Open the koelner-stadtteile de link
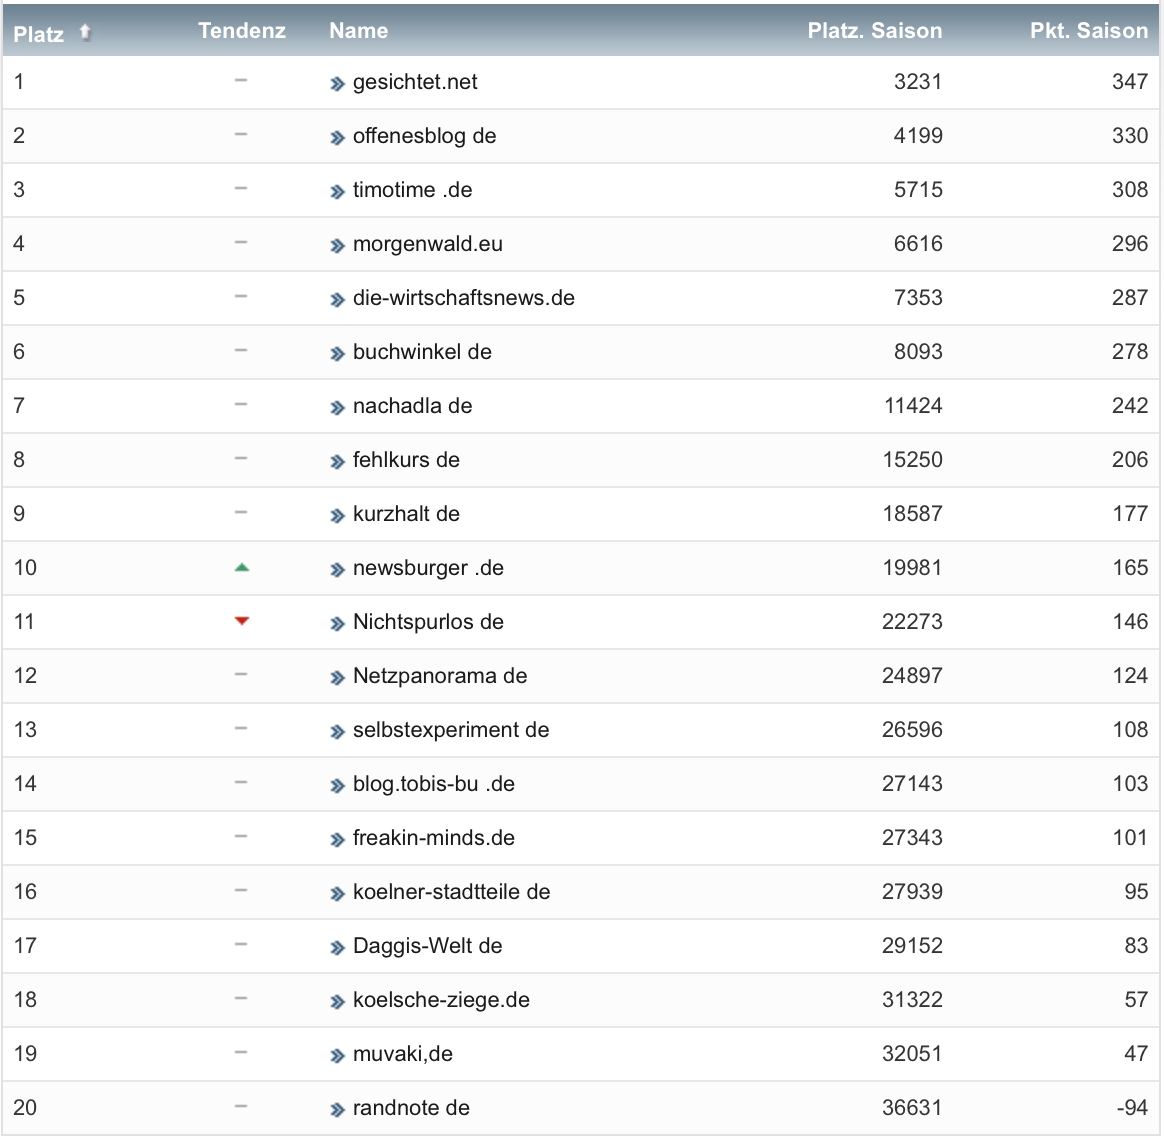 [451, 892]
